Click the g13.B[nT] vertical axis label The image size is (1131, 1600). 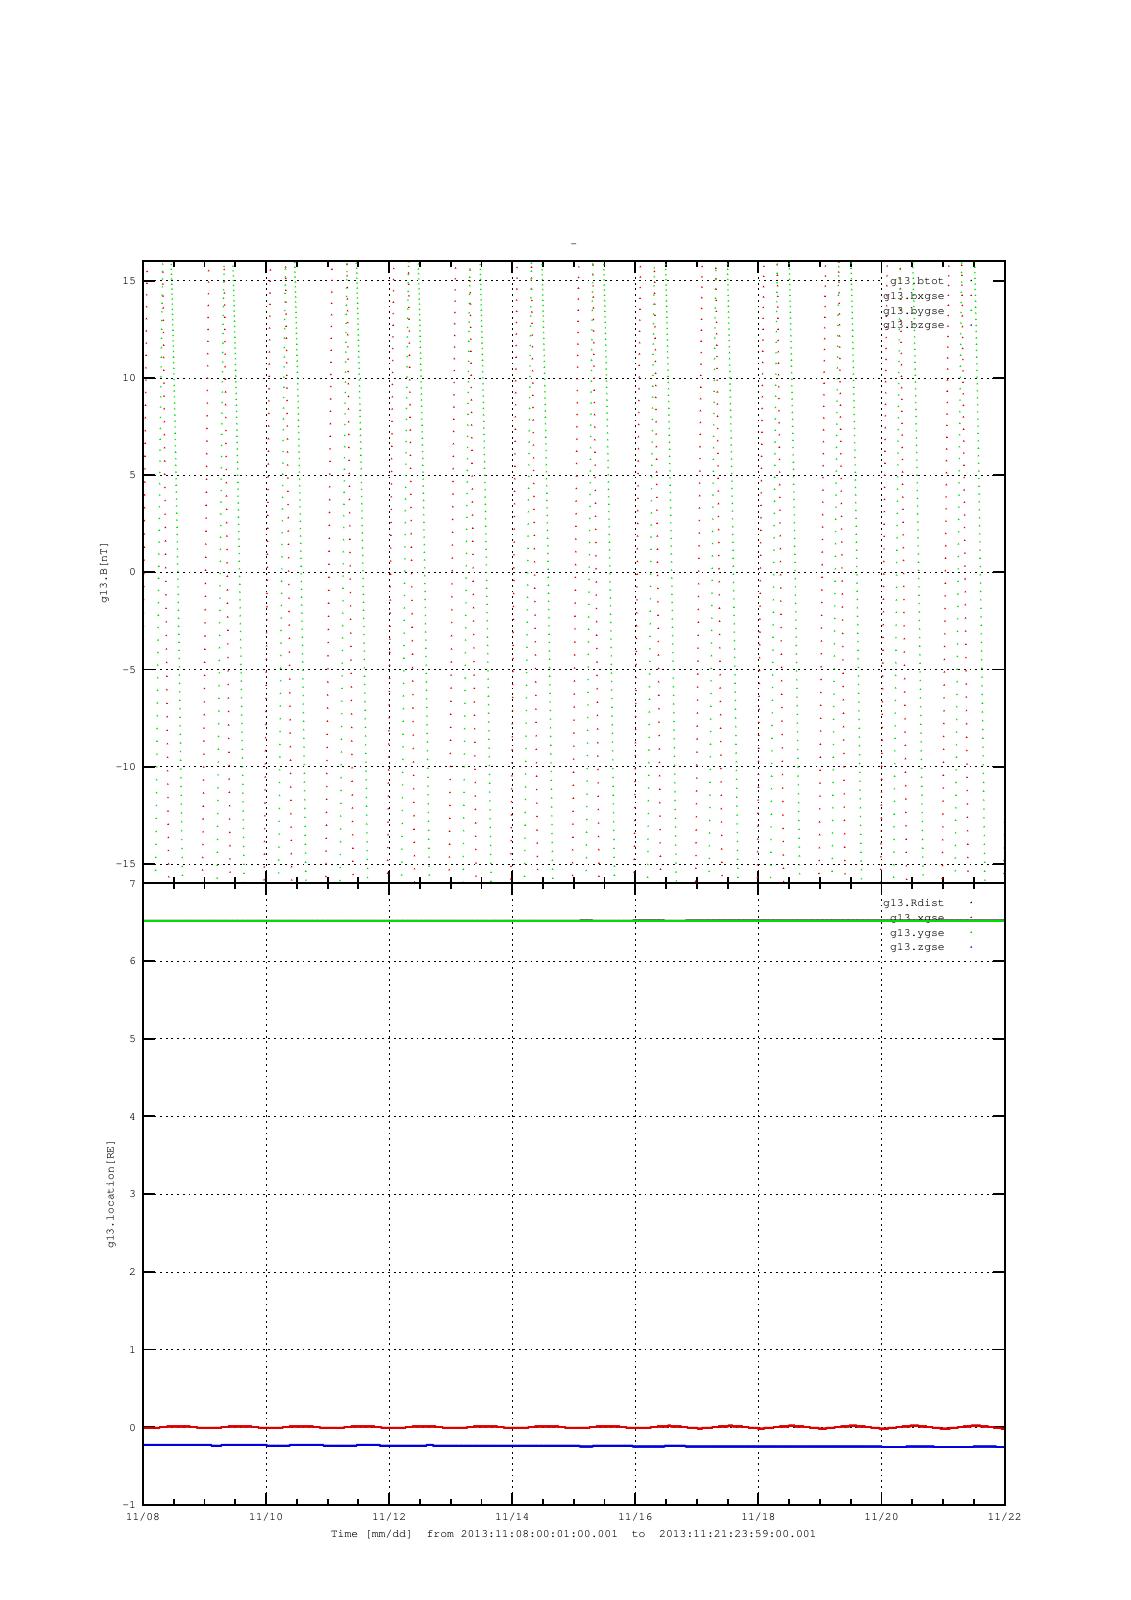pos(104,572)
